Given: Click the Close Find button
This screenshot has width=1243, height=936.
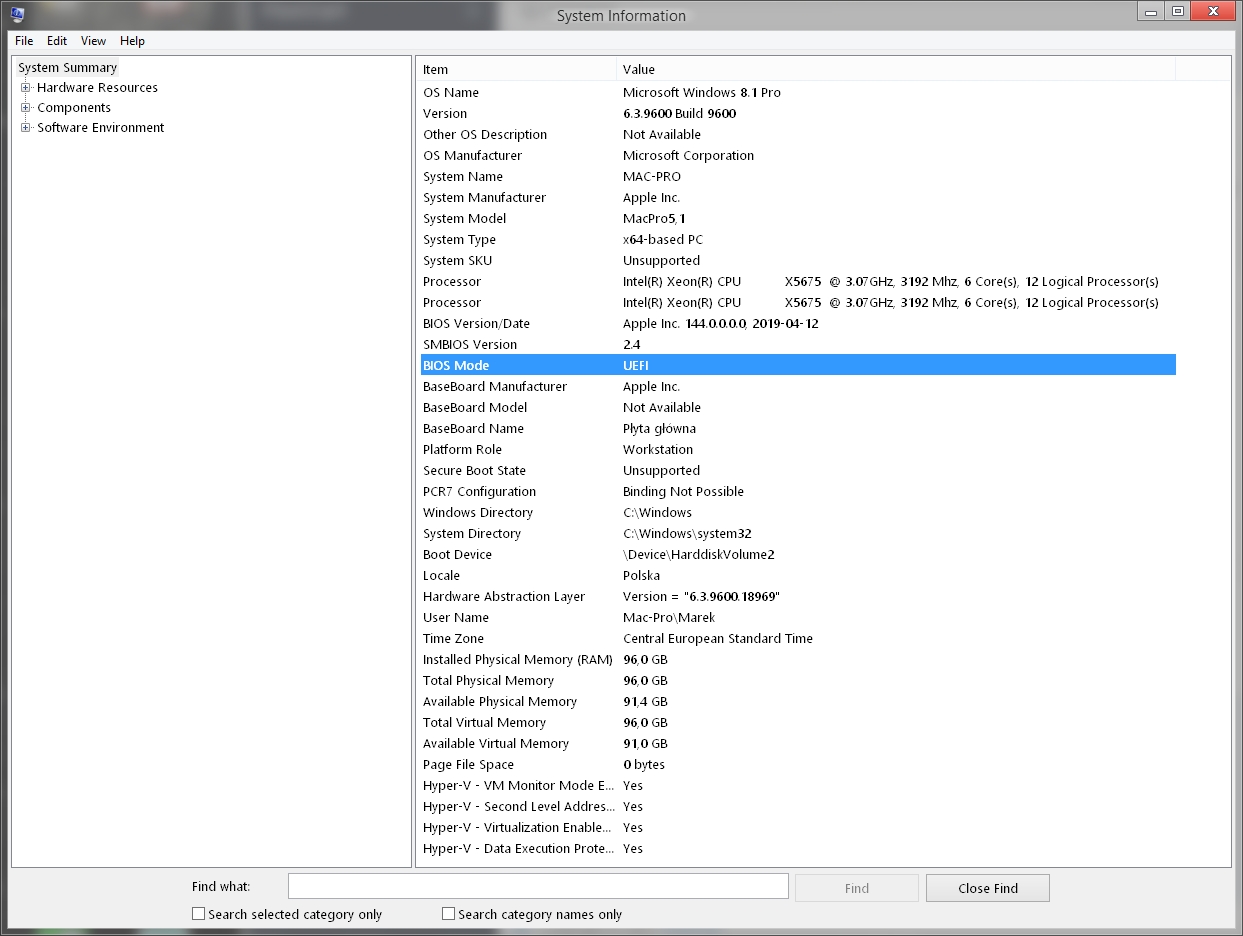Looking at the screenshot, I should (x=988, y=888).
